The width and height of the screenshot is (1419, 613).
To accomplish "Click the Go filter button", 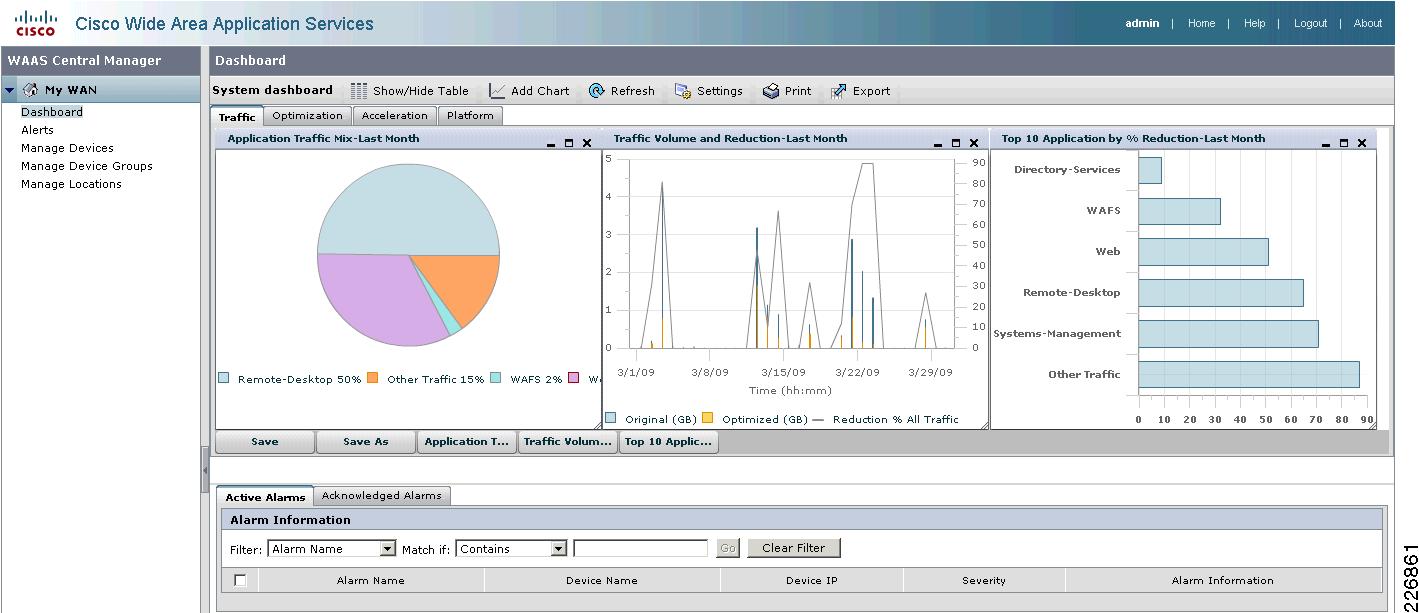I will point(728,548).
